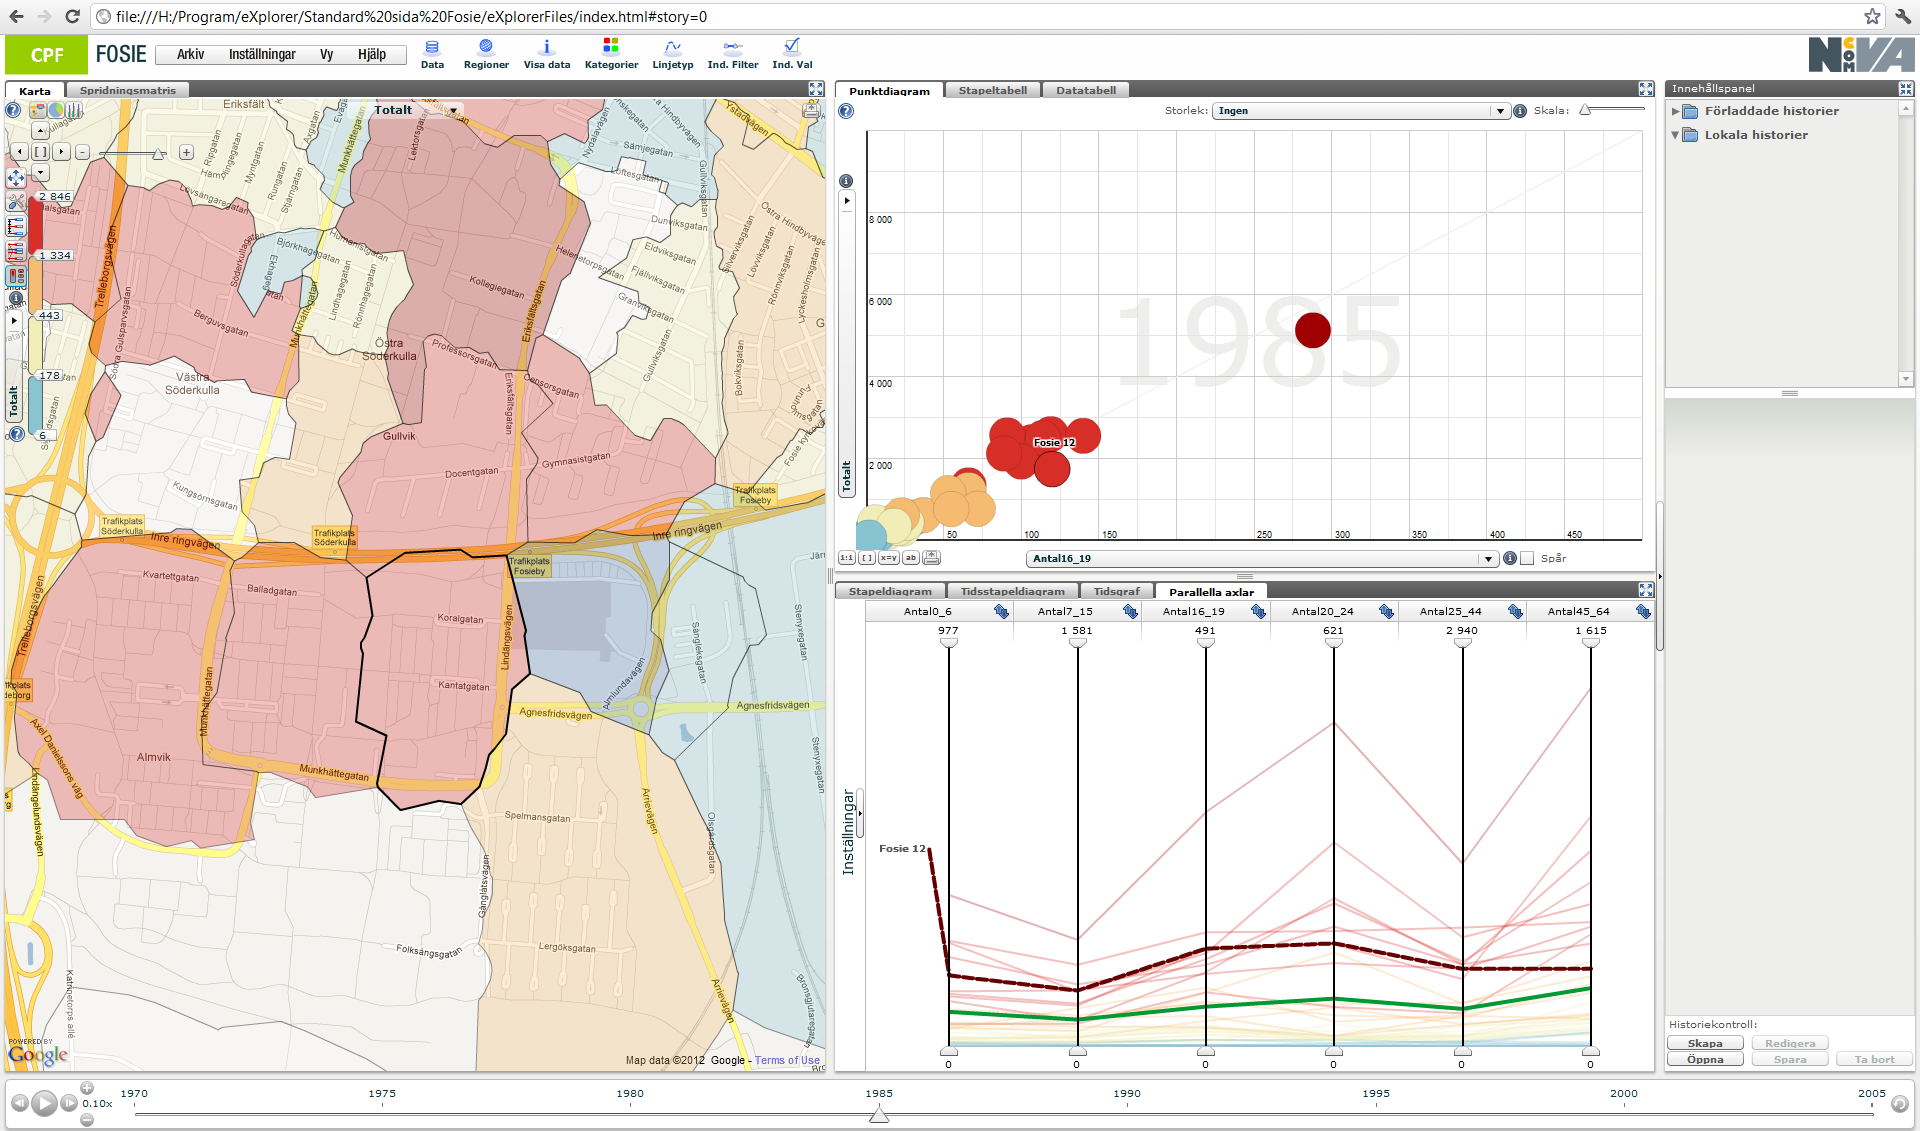
Task: Play the timeline animation
Action: point(43,1103)
